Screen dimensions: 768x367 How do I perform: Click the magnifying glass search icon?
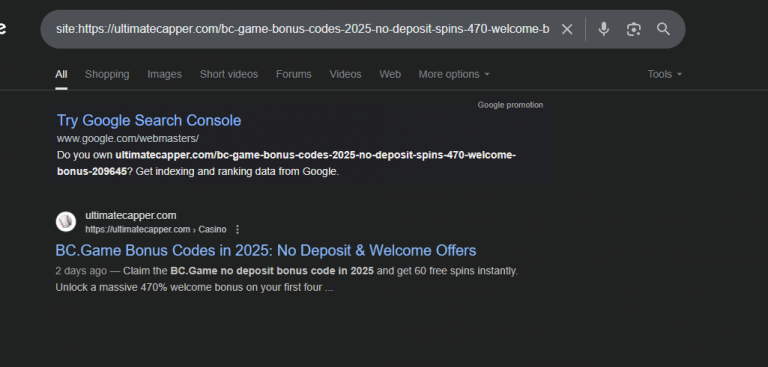[663, 29]
